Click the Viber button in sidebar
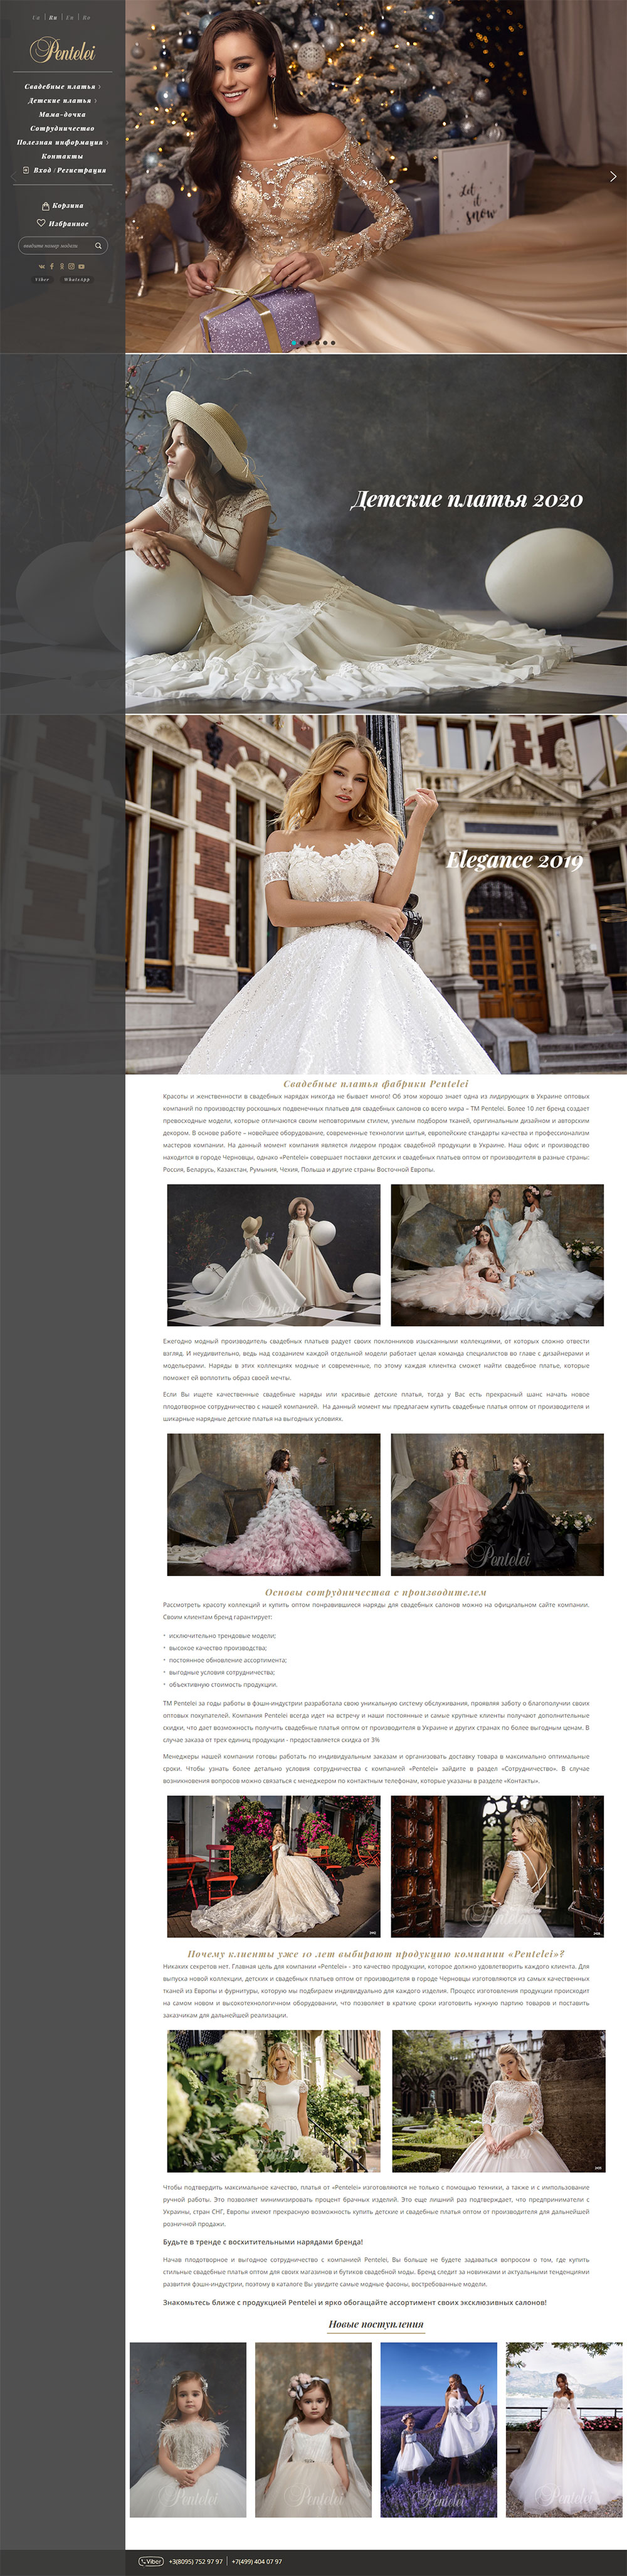The image size is (627, 2576). [x=42, y=280]
